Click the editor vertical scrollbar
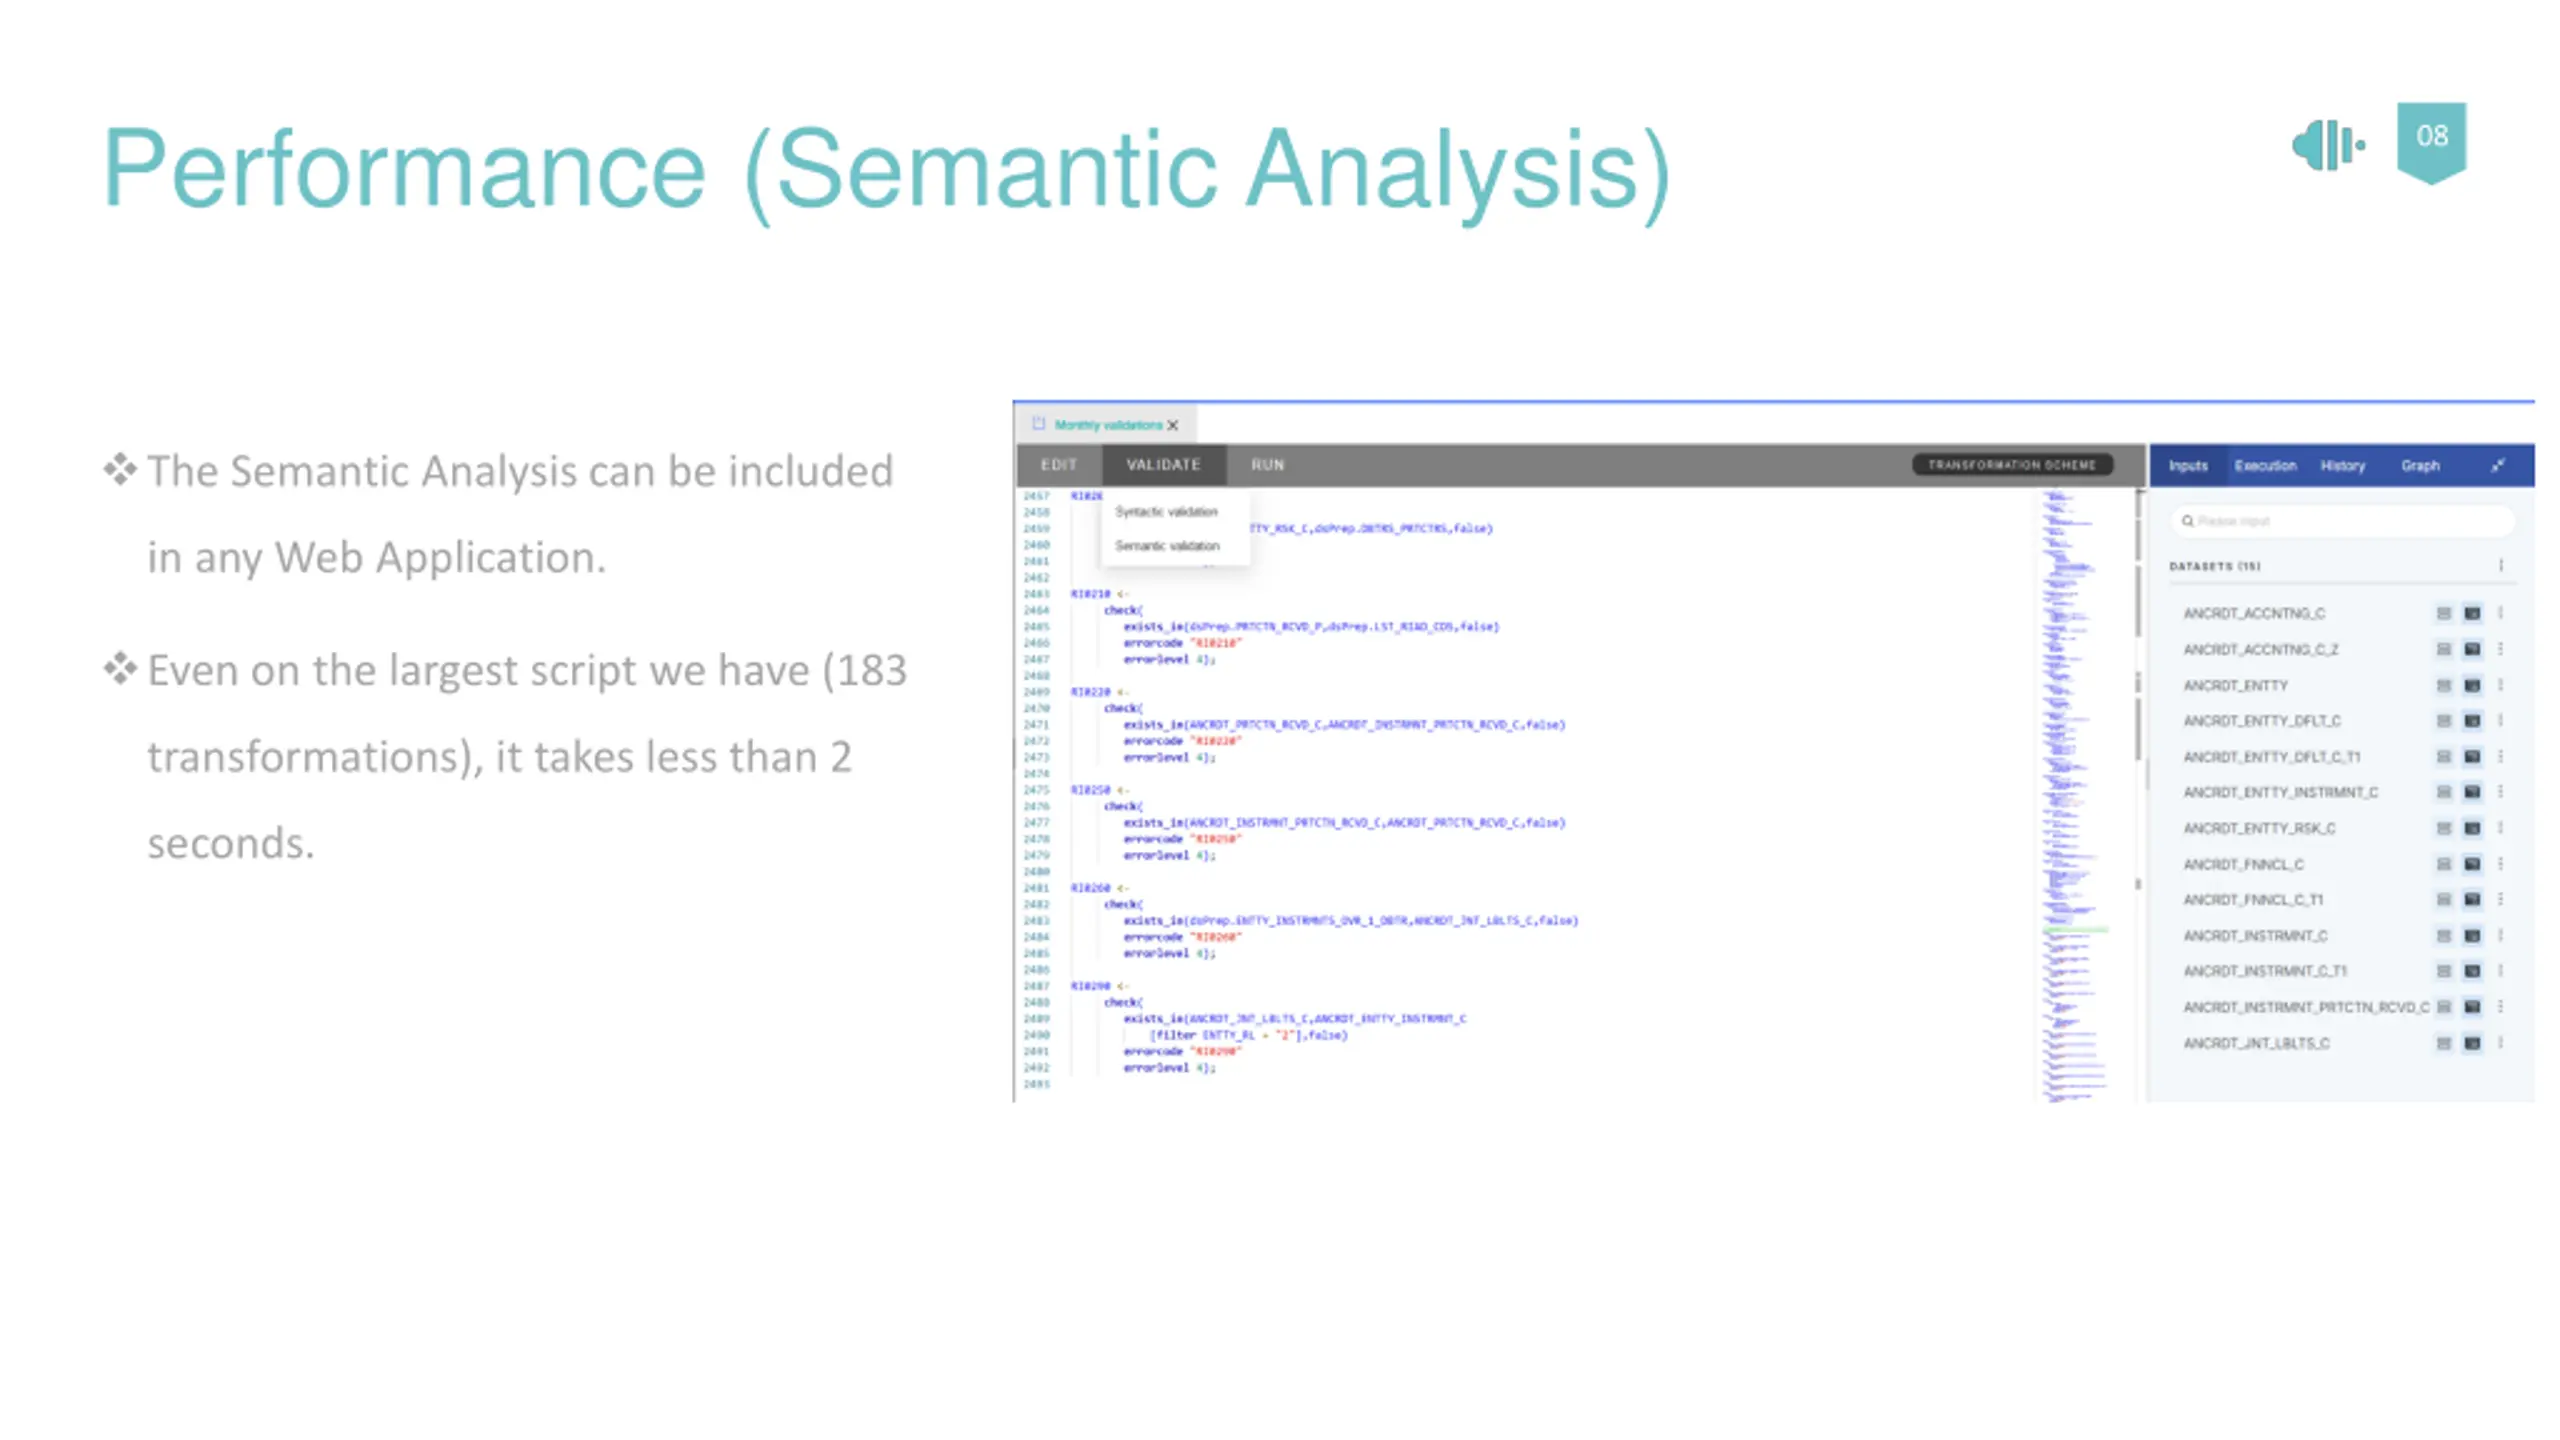Viewport: 2560px width, 1440px height. 2138,795
